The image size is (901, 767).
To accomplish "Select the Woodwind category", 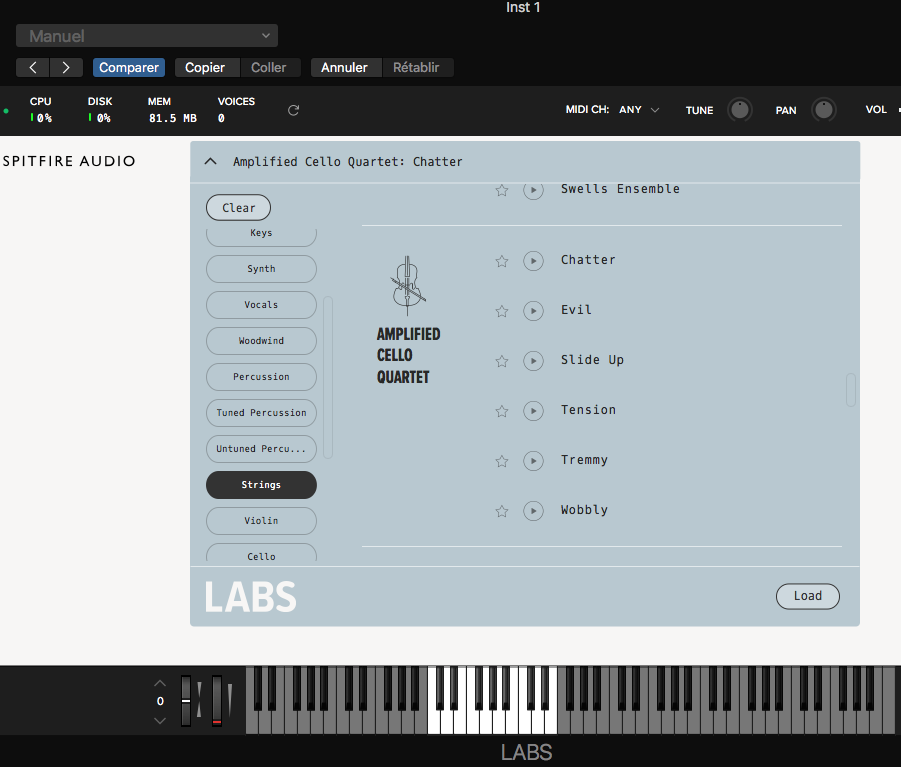I will pos(260,340).
